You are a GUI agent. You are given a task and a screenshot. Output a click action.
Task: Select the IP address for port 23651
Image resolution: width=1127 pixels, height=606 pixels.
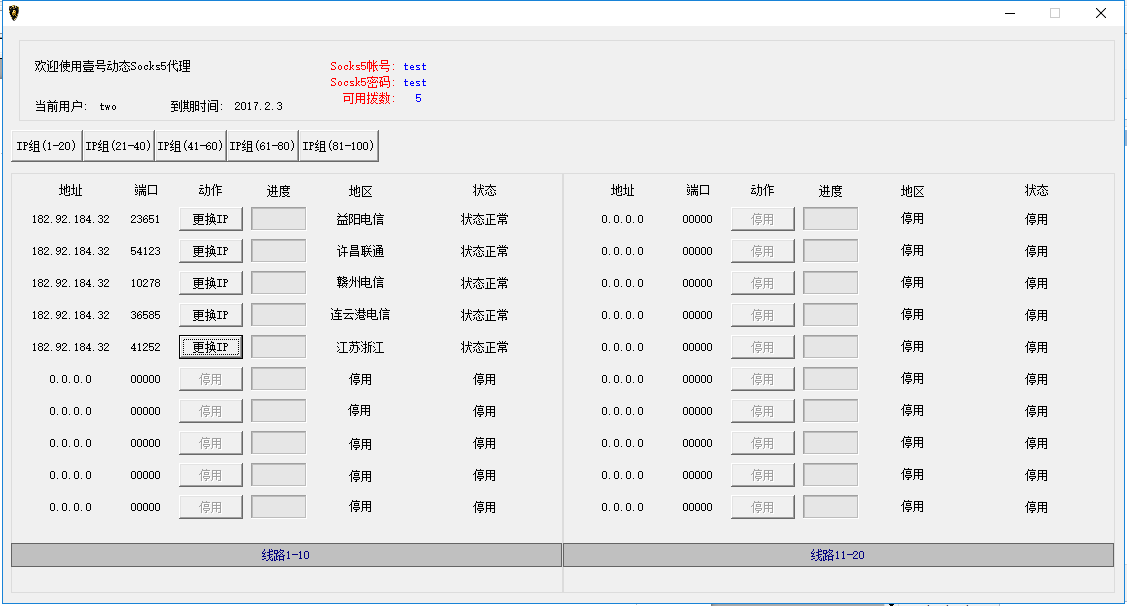[x=70, y=219]
